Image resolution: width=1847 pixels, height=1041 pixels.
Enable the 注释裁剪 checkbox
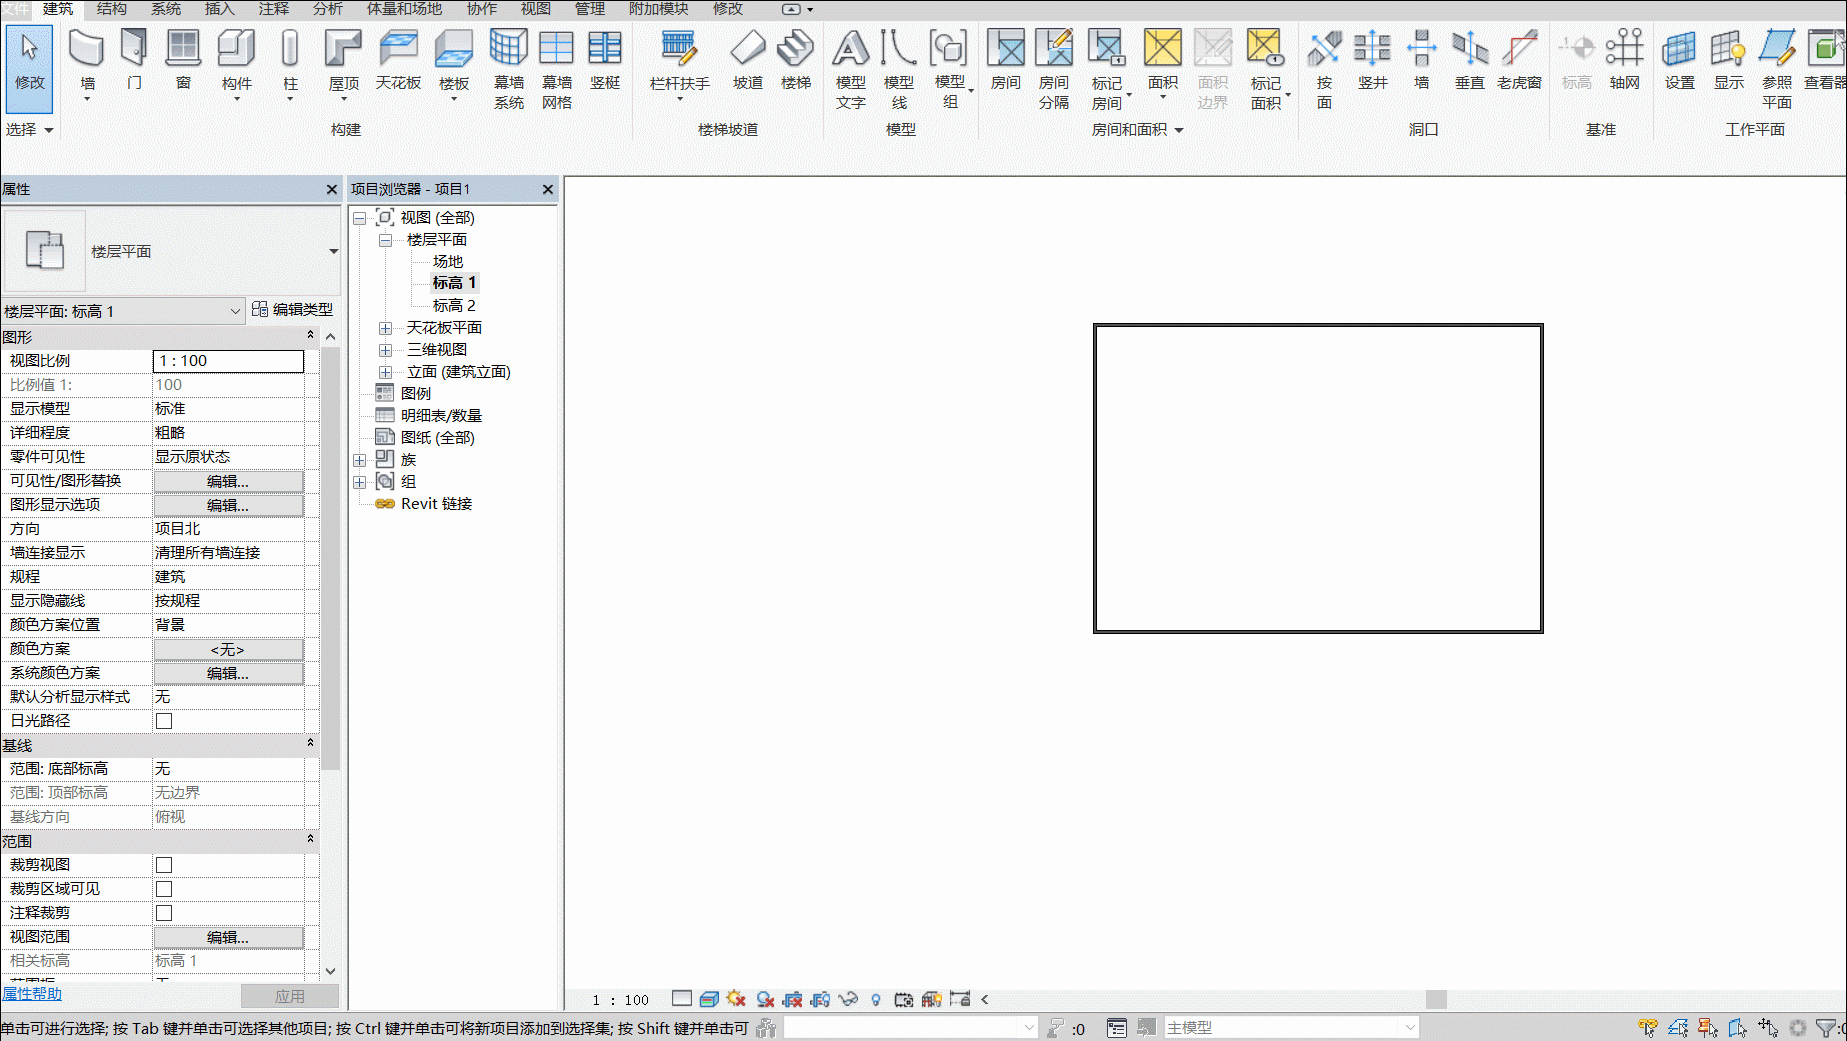(x=164, y=913)
